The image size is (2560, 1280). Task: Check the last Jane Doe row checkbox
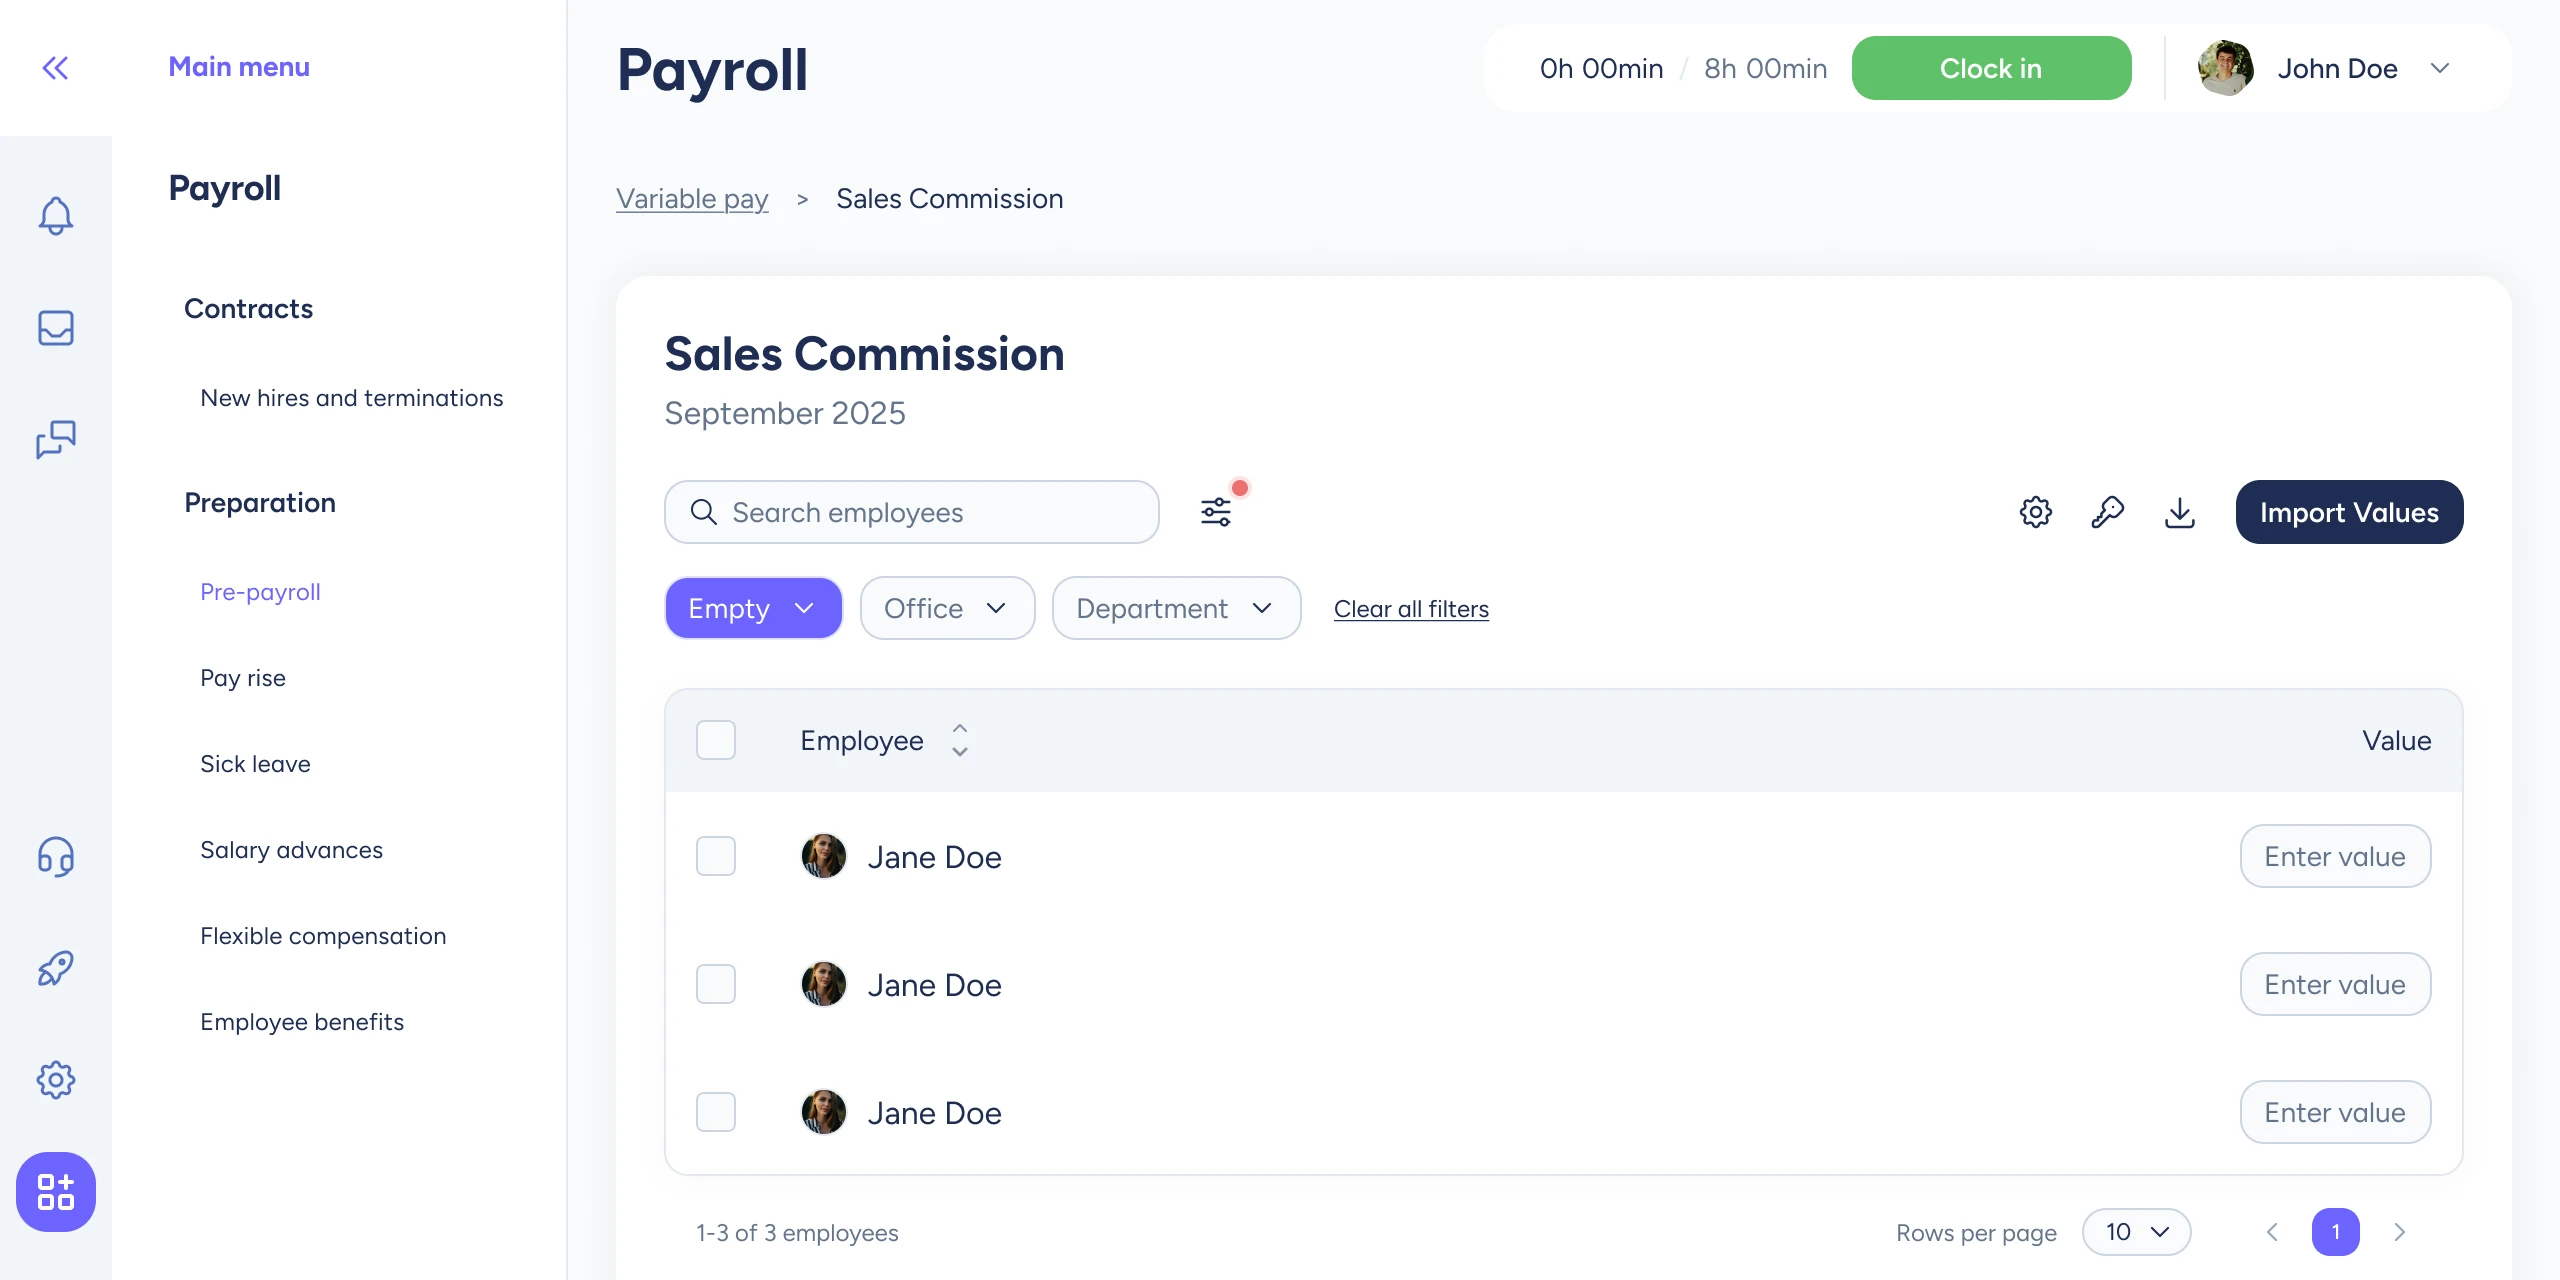[x=716, y=1112]
